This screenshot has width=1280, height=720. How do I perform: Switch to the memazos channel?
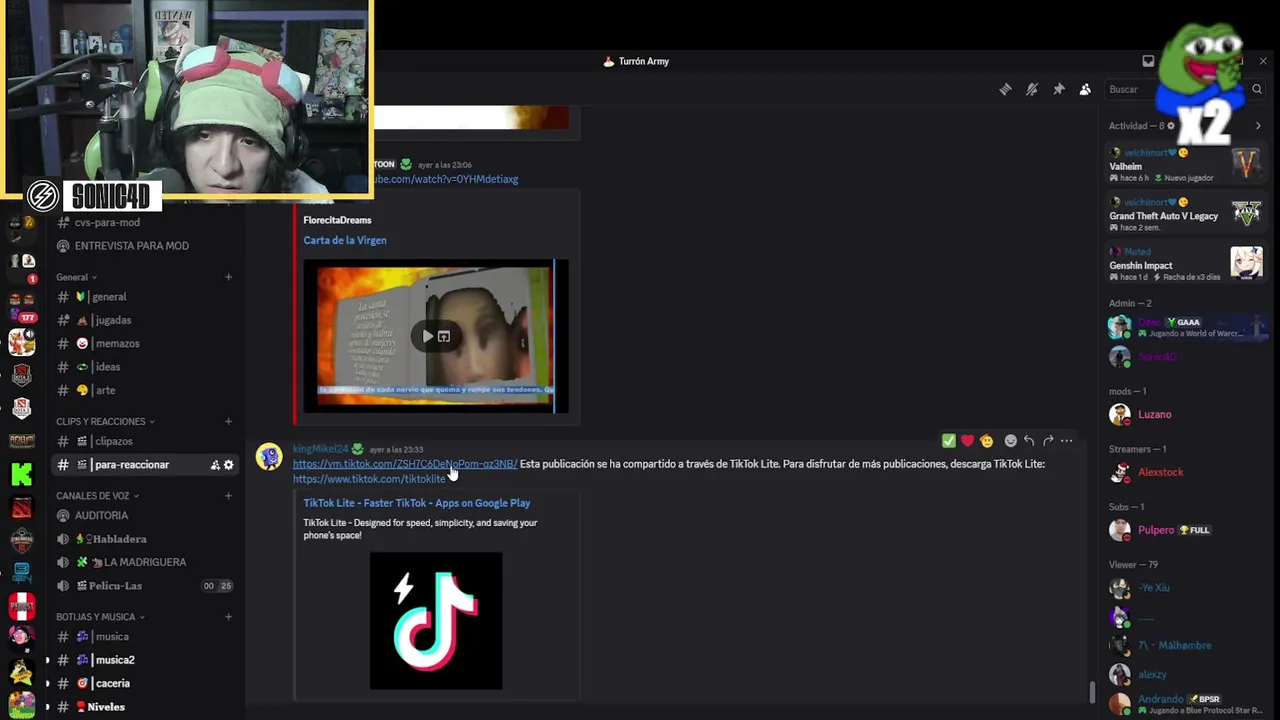coord(143,343)
